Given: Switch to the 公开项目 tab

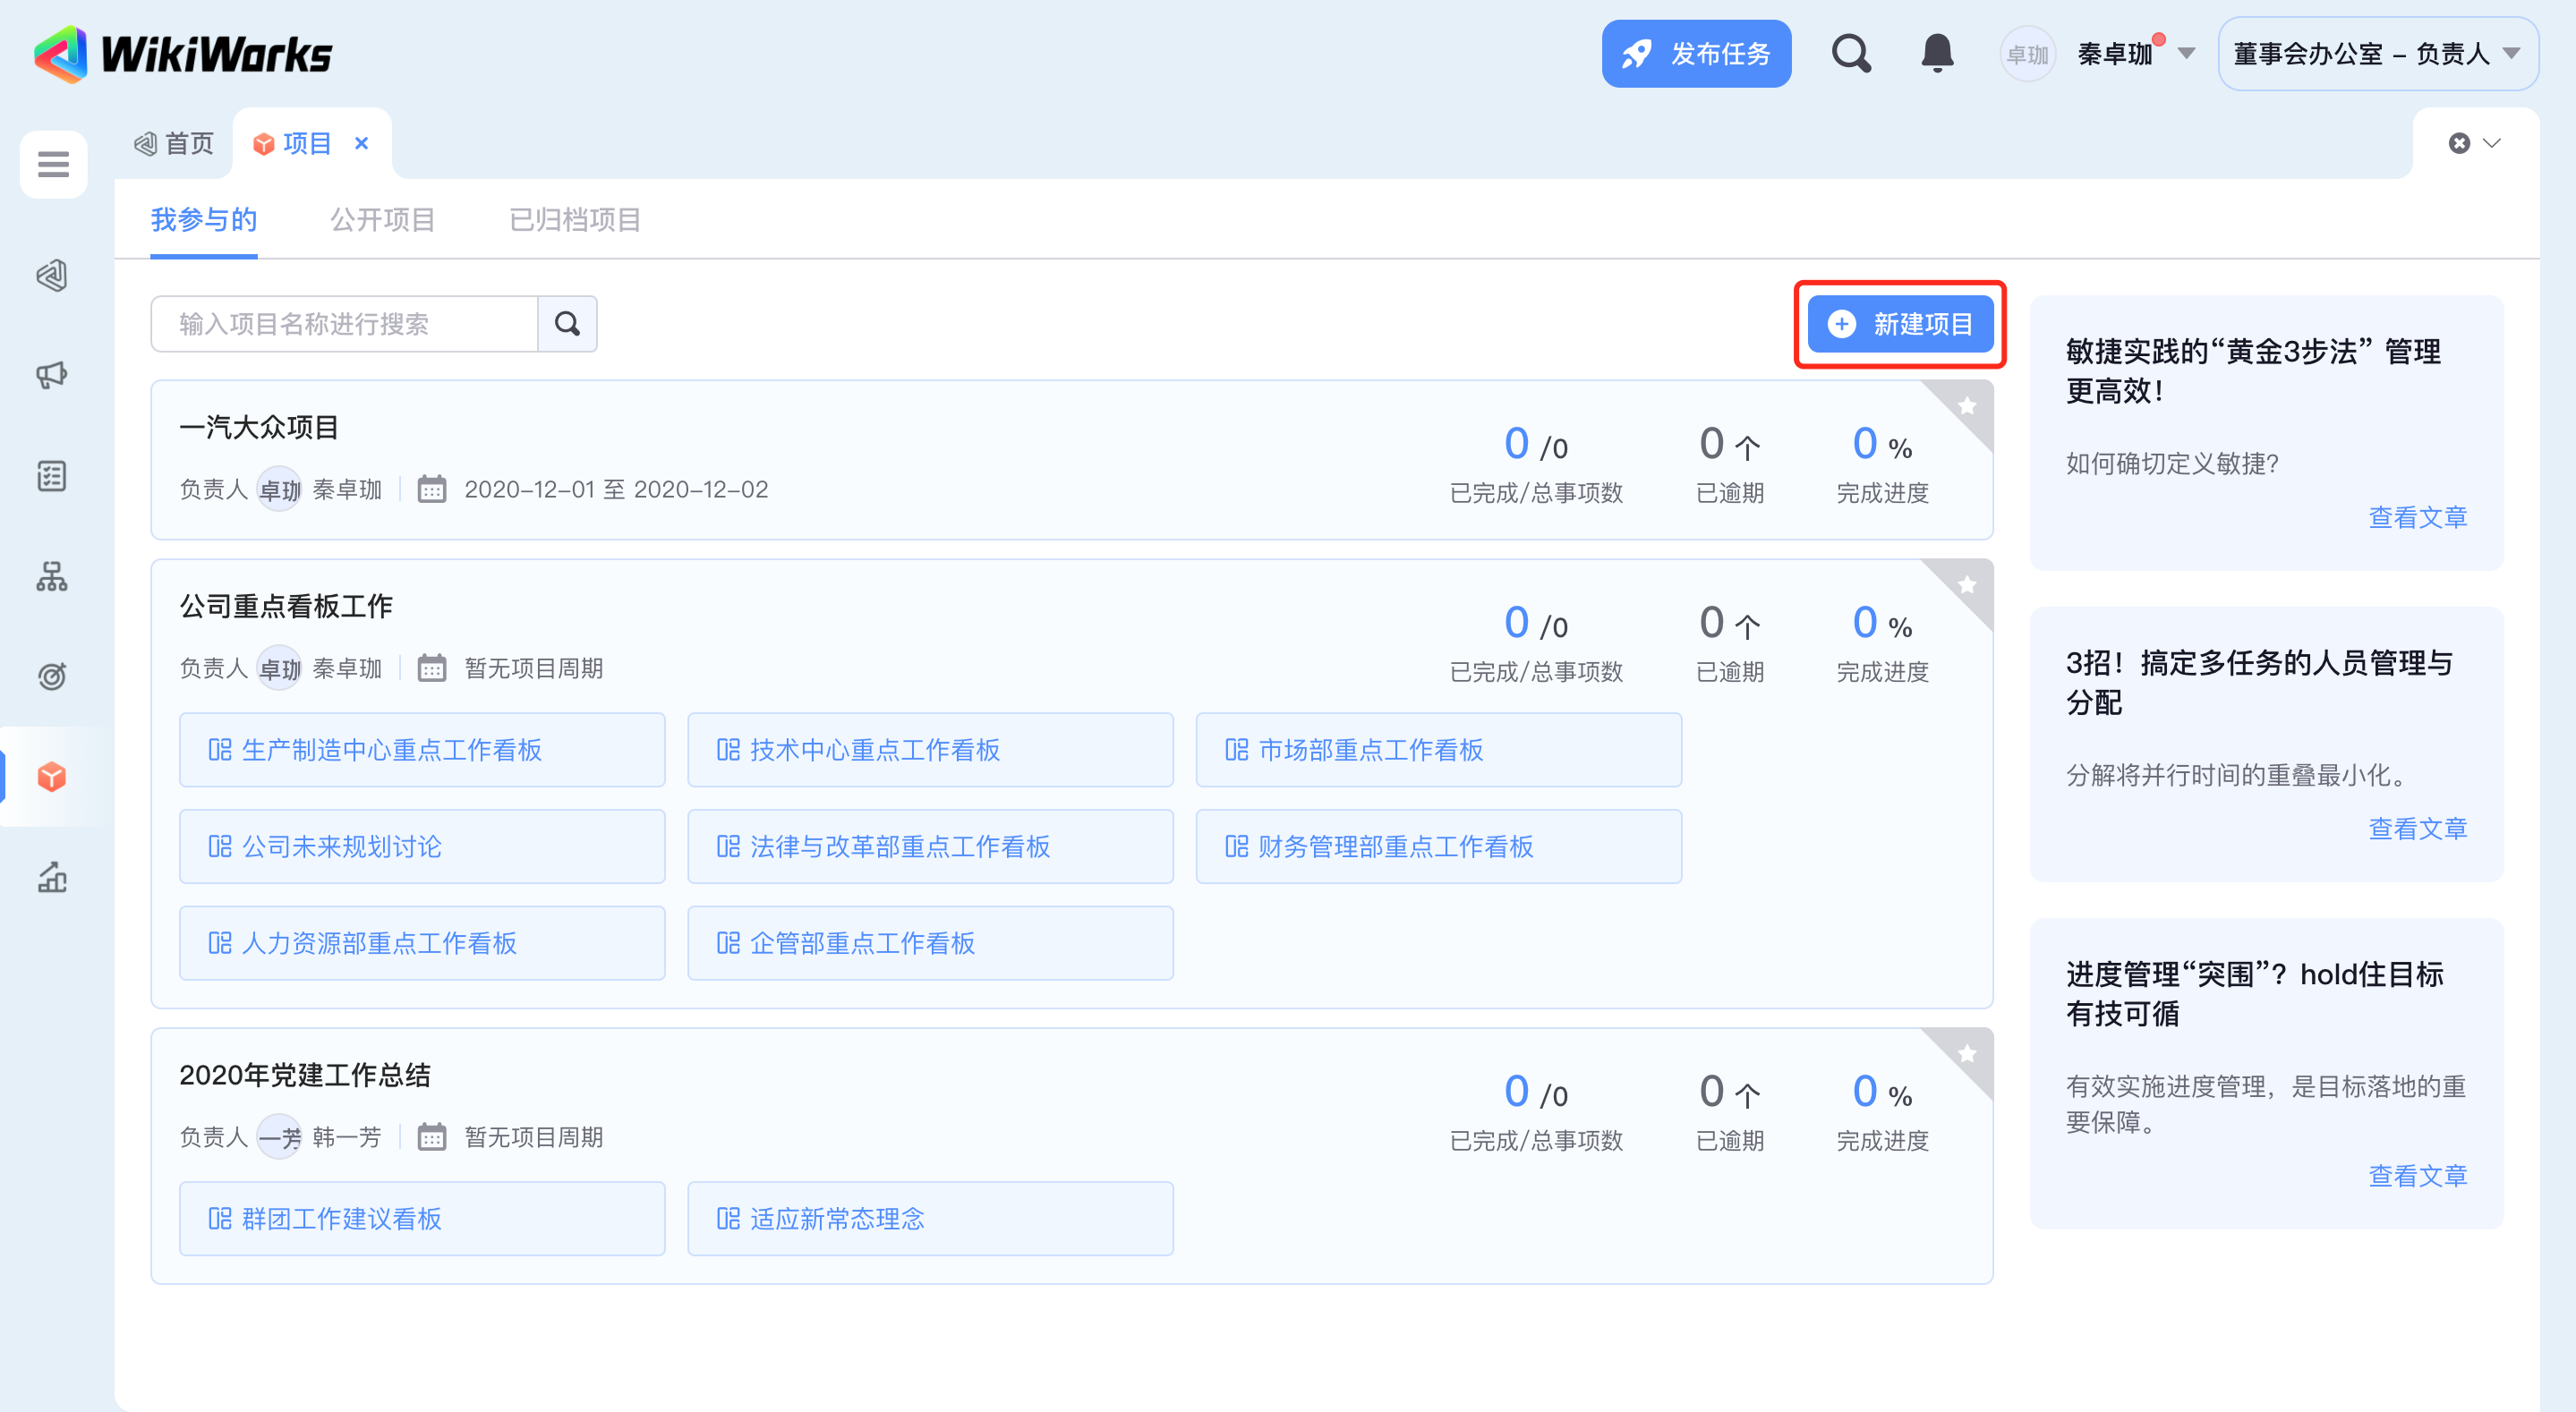Looking at the screenshot, I should [x=383, y=219].
